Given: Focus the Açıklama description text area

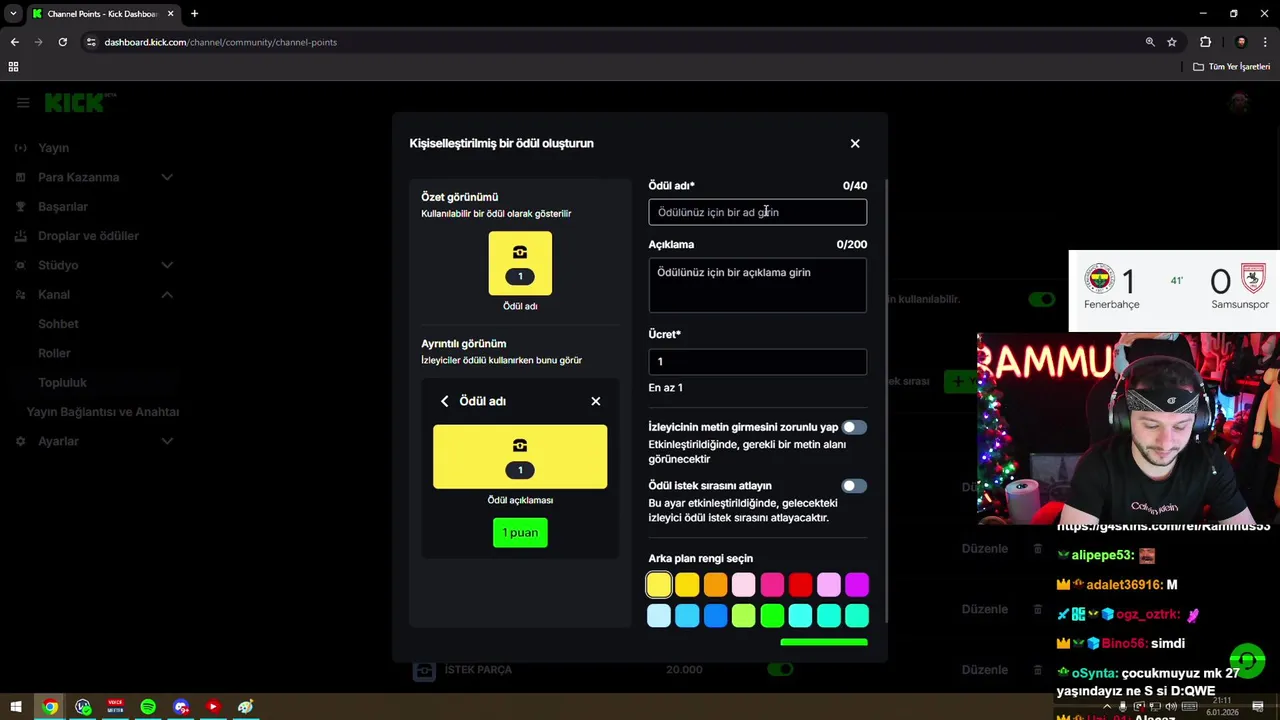Looking at the screenshot, I should (x=757, y=285).
